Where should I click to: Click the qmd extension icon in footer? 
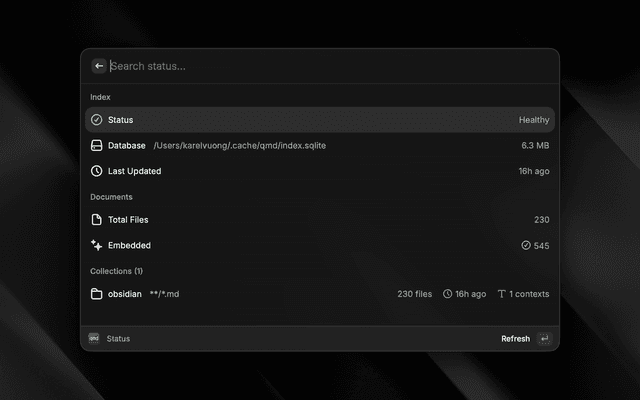(94, 339)
